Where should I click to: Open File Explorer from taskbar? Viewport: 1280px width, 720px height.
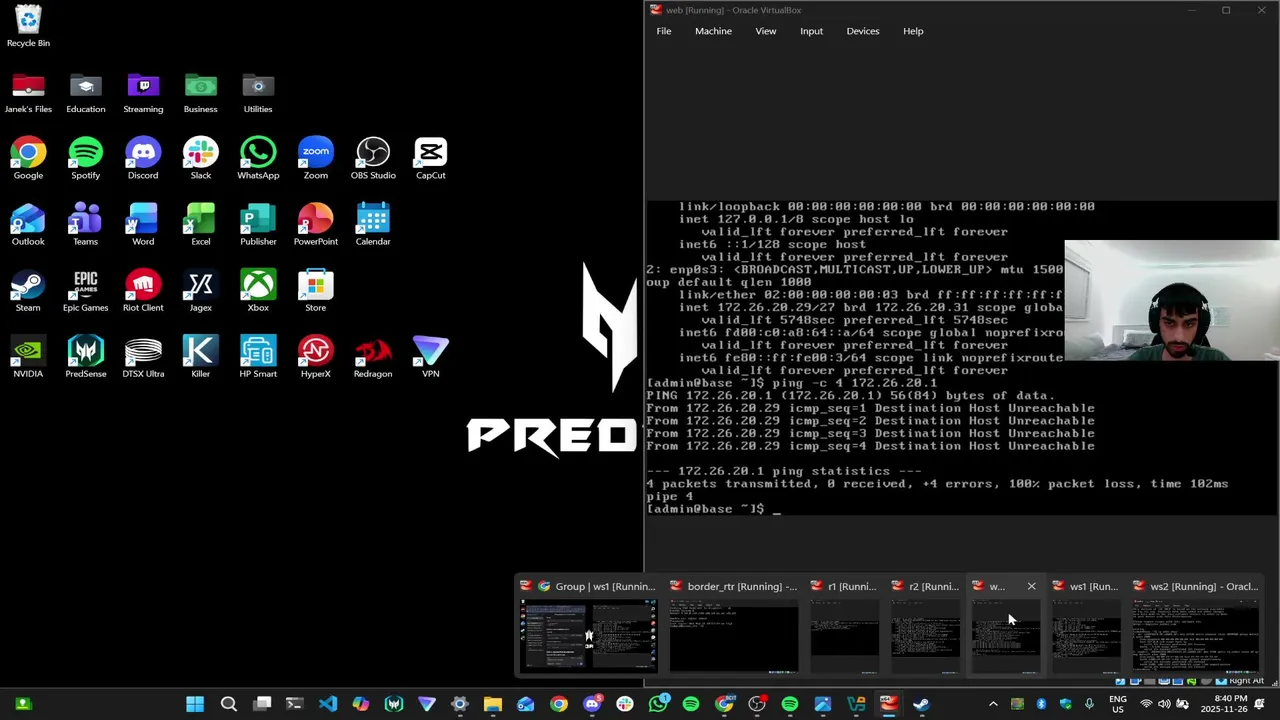[492, 704]
